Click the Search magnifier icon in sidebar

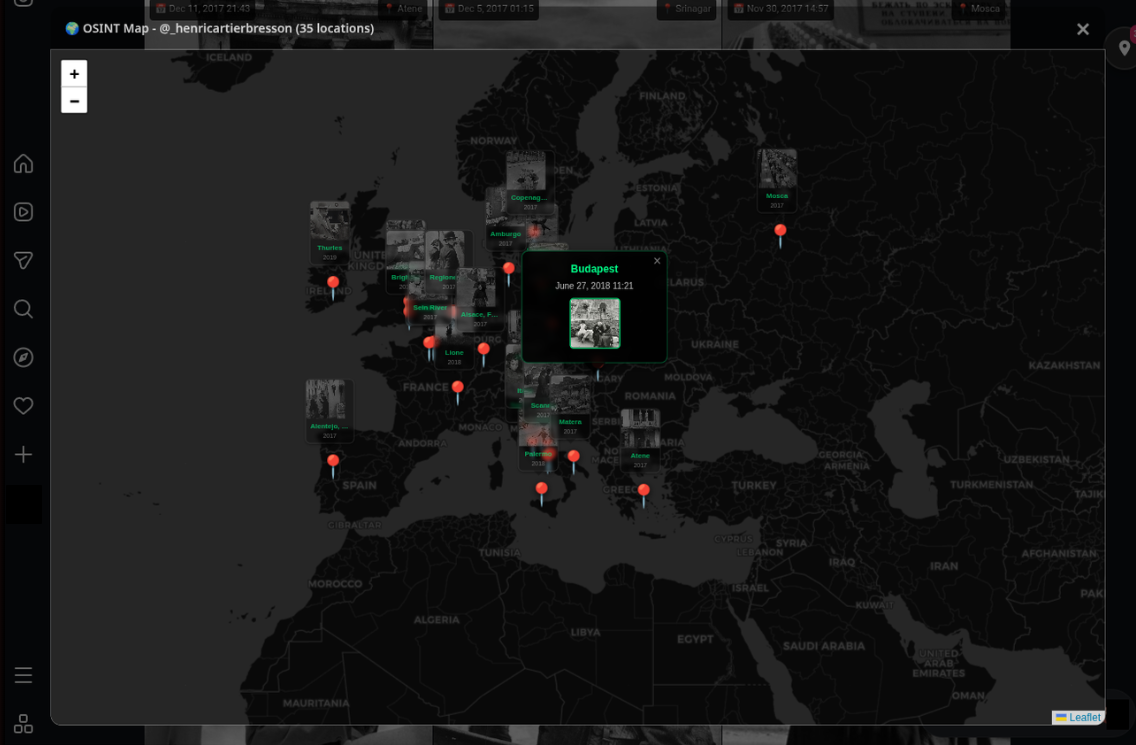(23, 309)
